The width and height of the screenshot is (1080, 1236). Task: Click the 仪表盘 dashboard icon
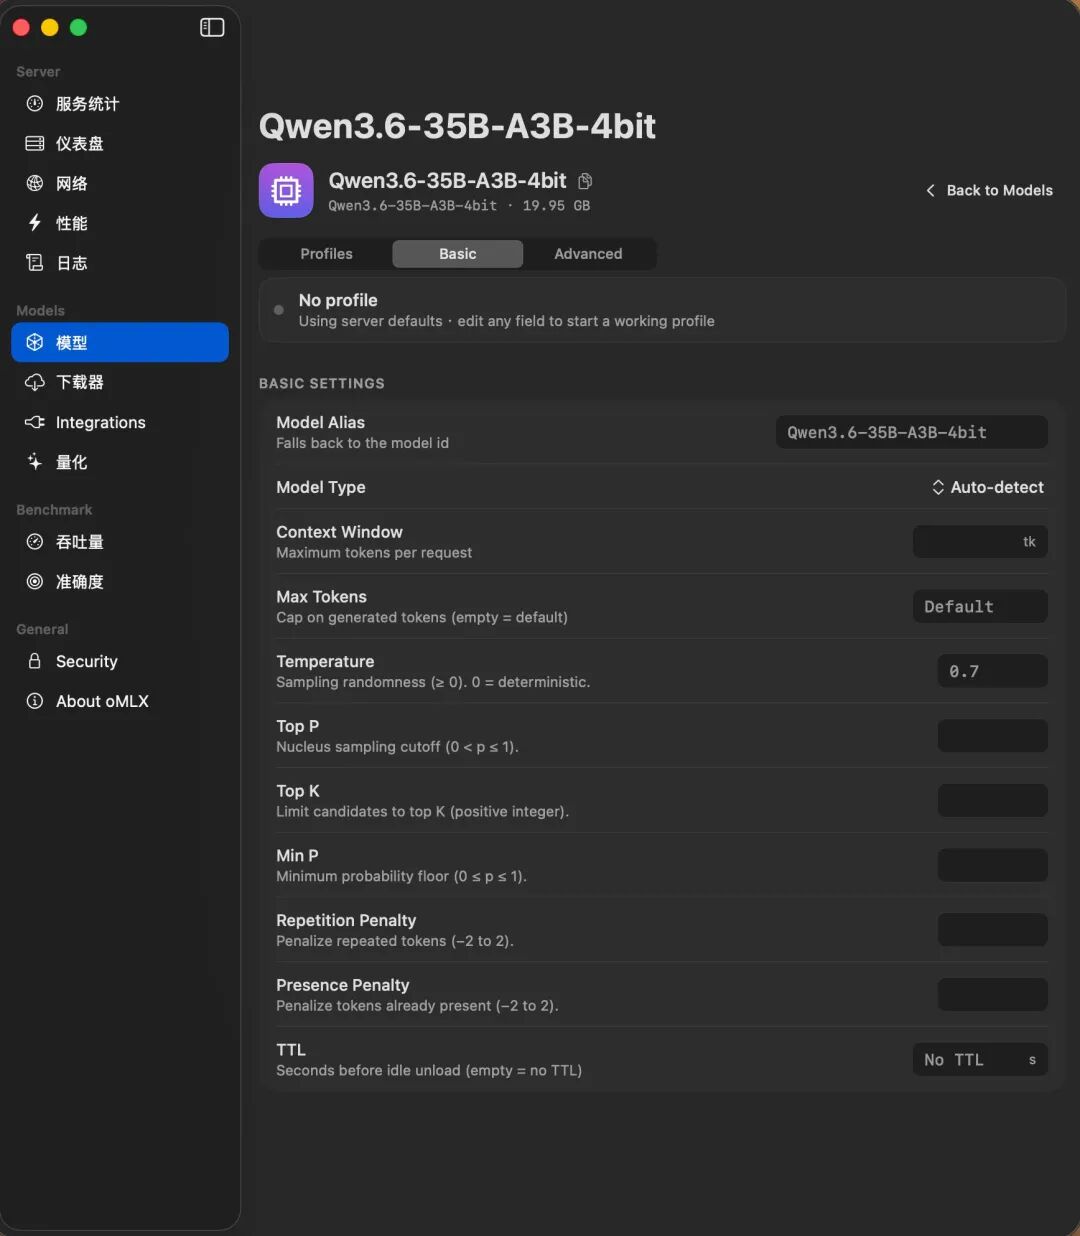[x=35, y=144]
